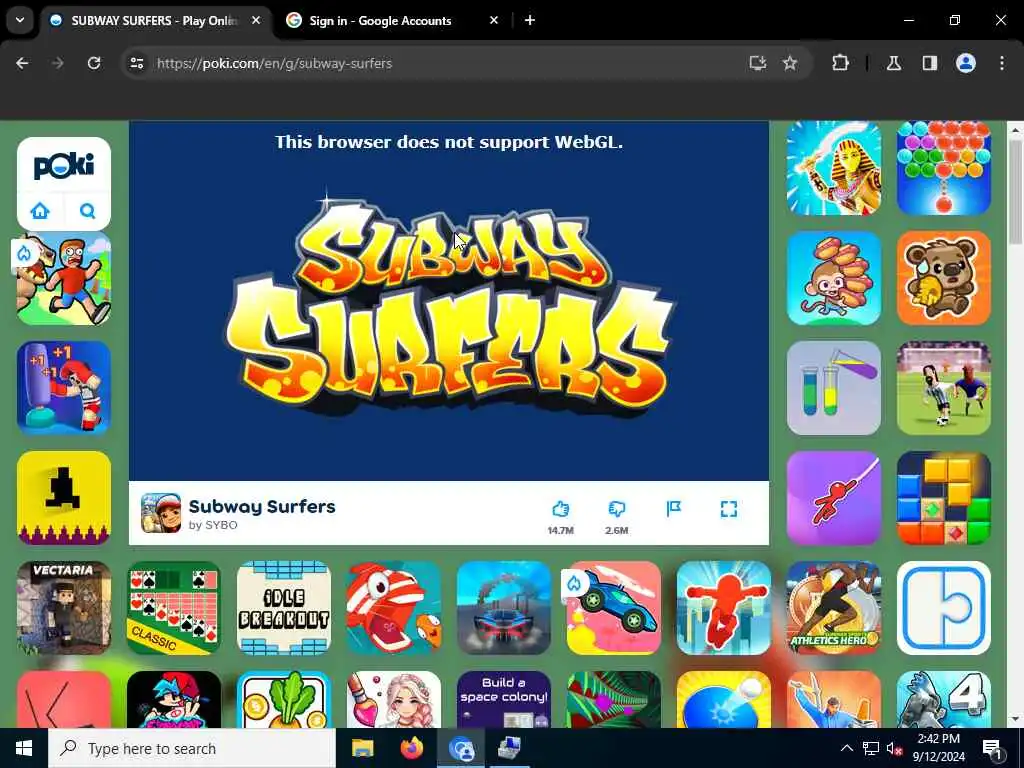The image size is (1024, 768).
Task: Click the Poki logo
Action: click(64, 165)
